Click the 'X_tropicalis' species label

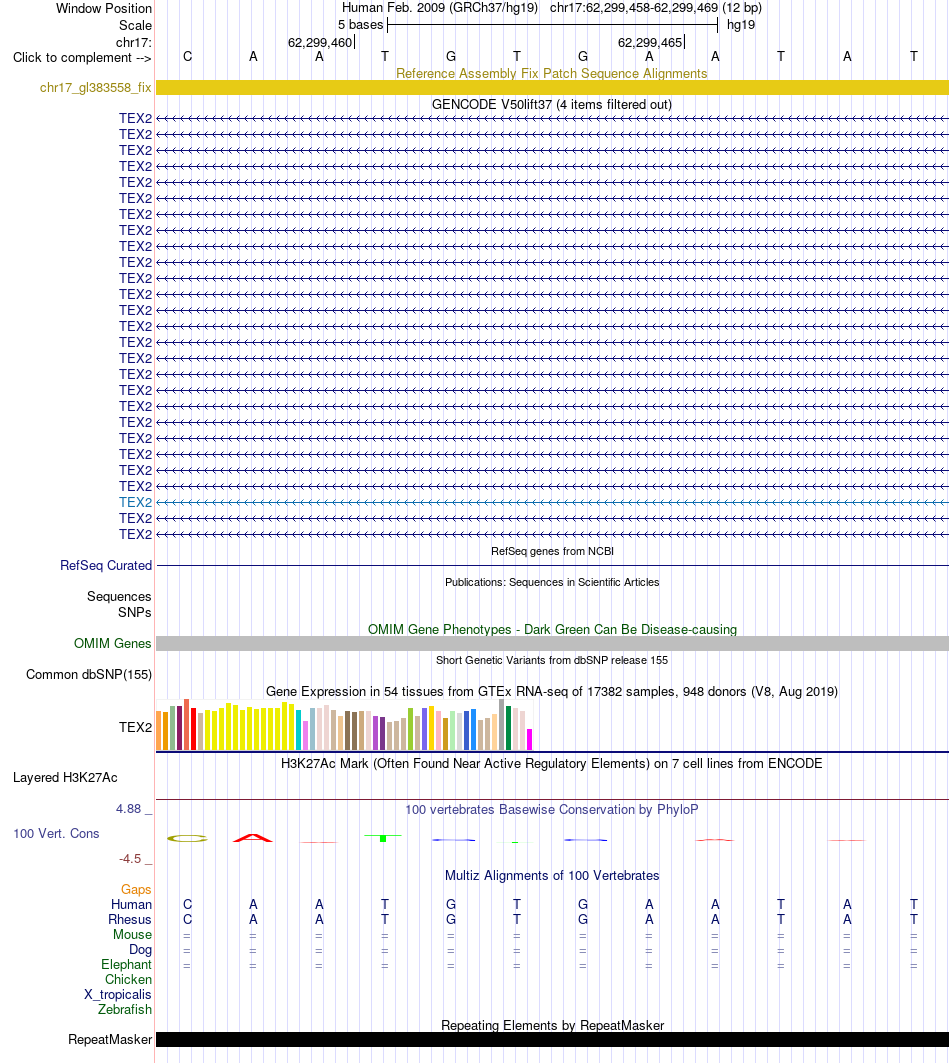coord(117,995)
